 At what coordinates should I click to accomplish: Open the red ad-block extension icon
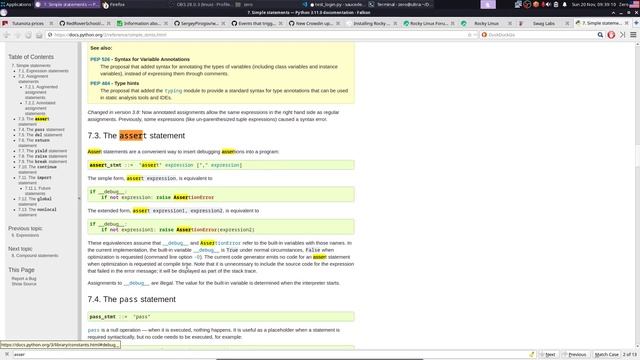(611, 35)
